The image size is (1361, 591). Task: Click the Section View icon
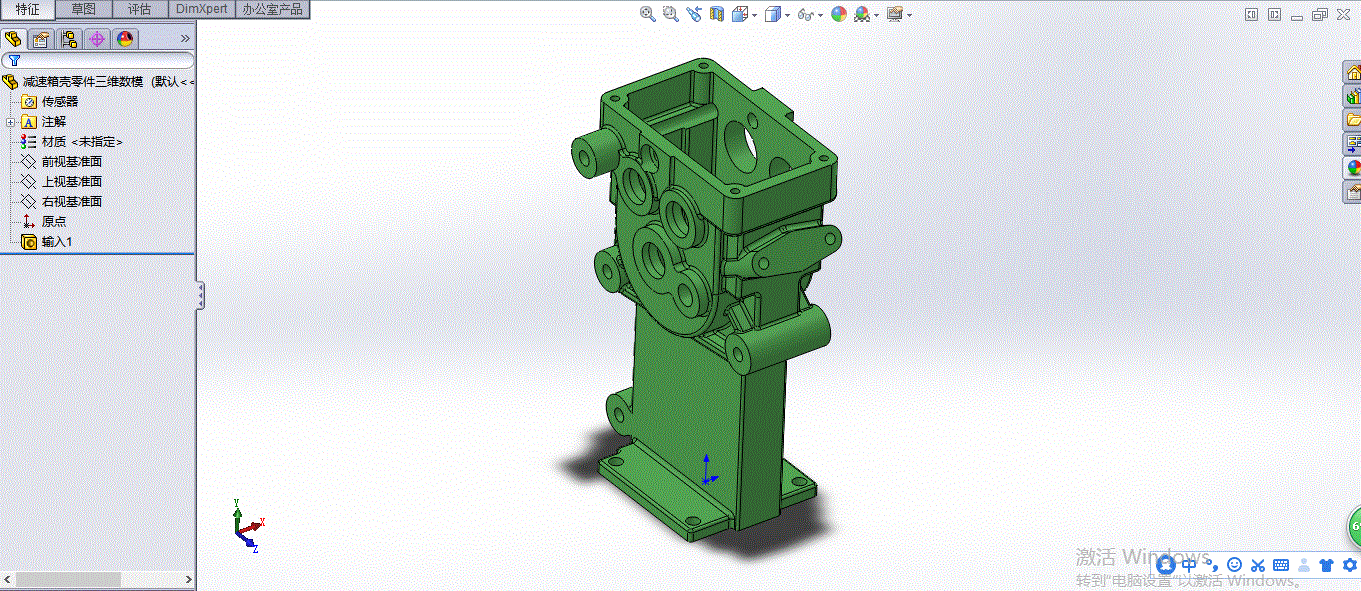click(718, 14)
